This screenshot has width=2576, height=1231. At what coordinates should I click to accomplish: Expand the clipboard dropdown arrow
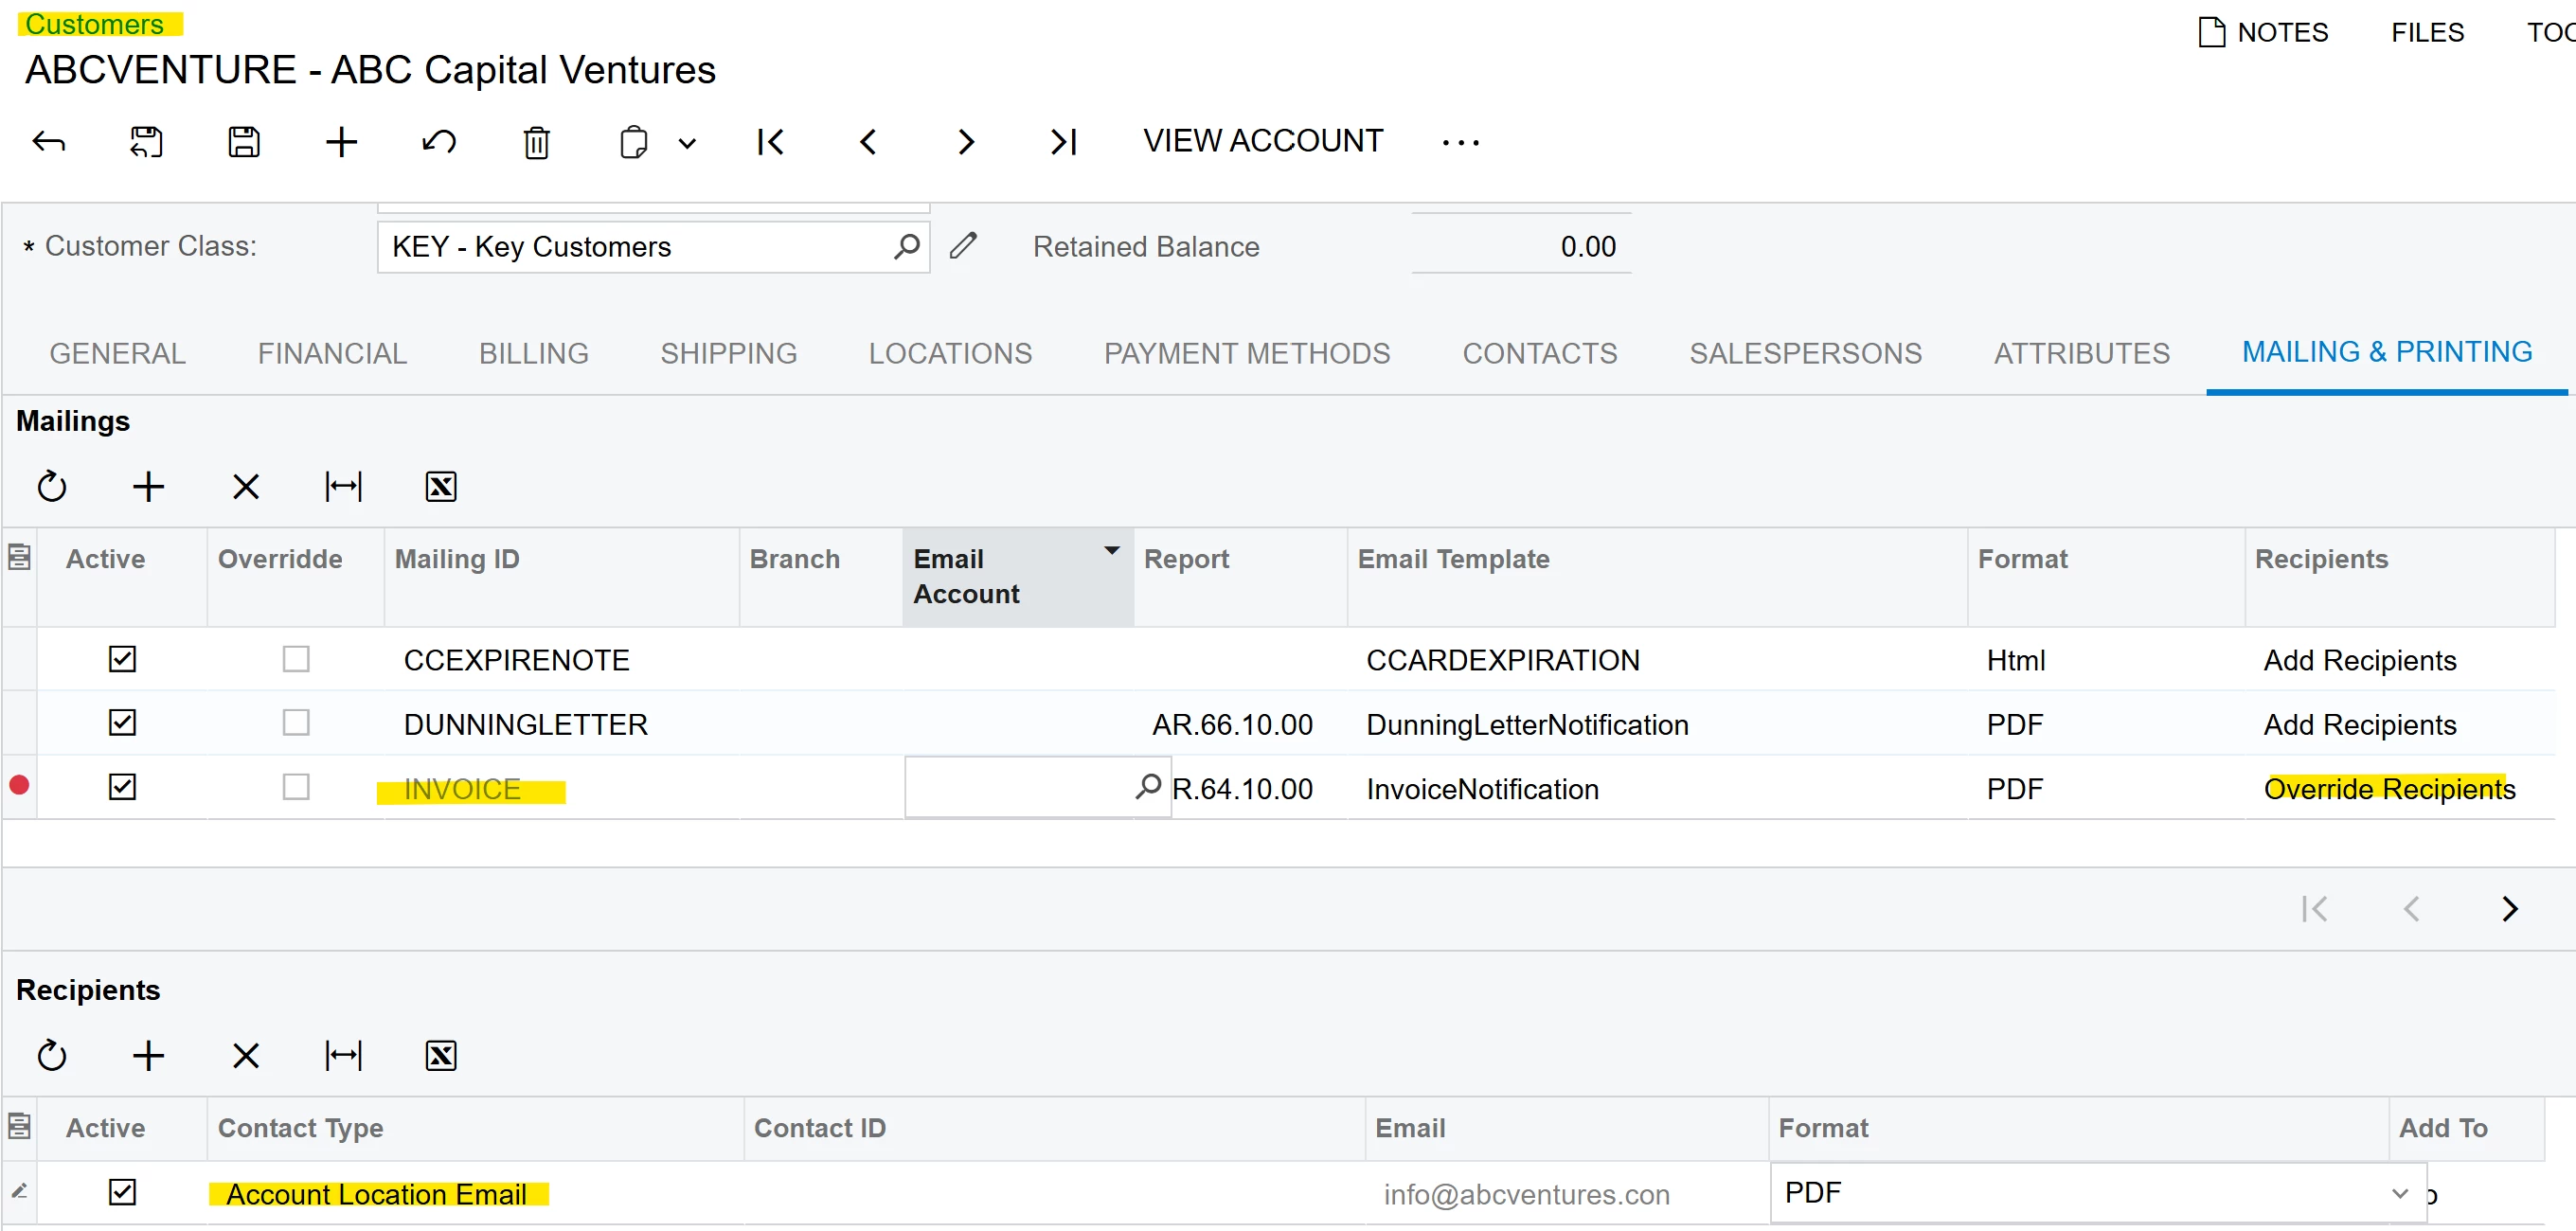[687, 143]
